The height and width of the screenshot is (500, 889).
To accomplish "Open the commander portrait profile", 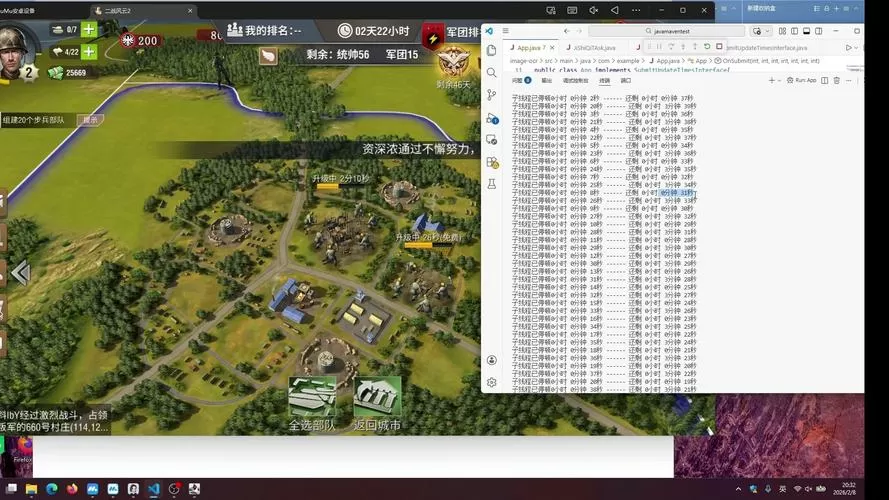I will pyautogui.click(x=14, y=53).
